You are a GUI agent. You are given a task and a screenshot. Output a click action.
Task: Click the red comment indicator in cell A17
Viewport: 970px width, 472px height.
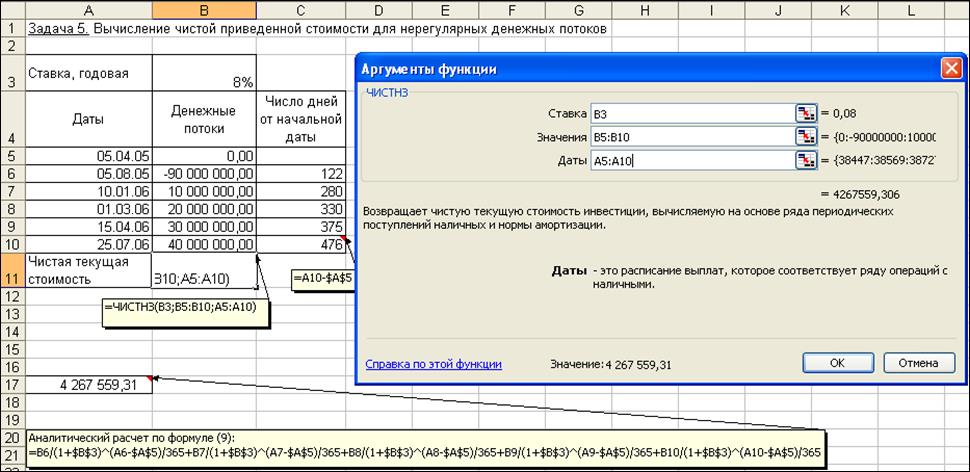click(x=149, y=378)
